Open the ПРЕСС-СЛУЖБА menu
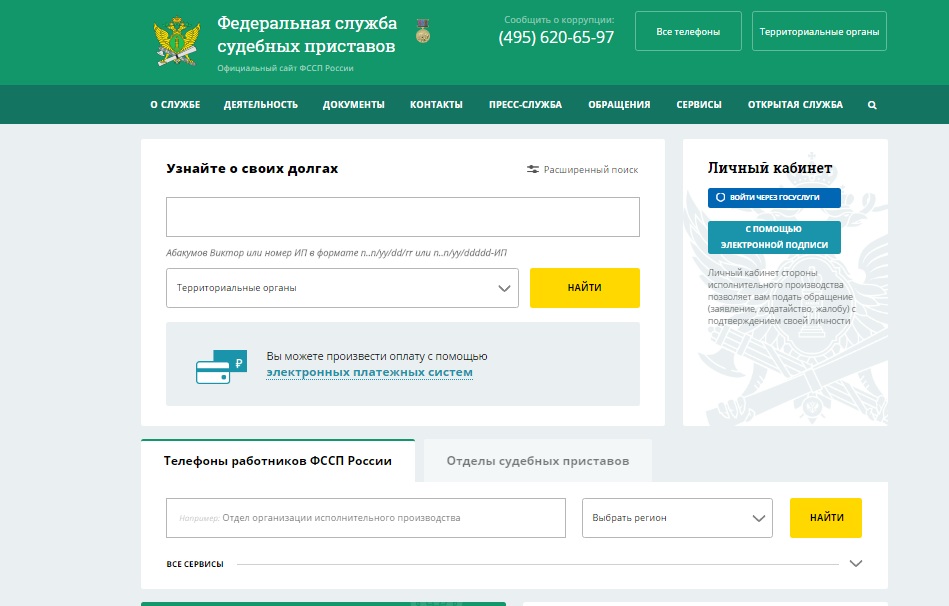Viewport: 949px width, 606px height. click(525, 105)
